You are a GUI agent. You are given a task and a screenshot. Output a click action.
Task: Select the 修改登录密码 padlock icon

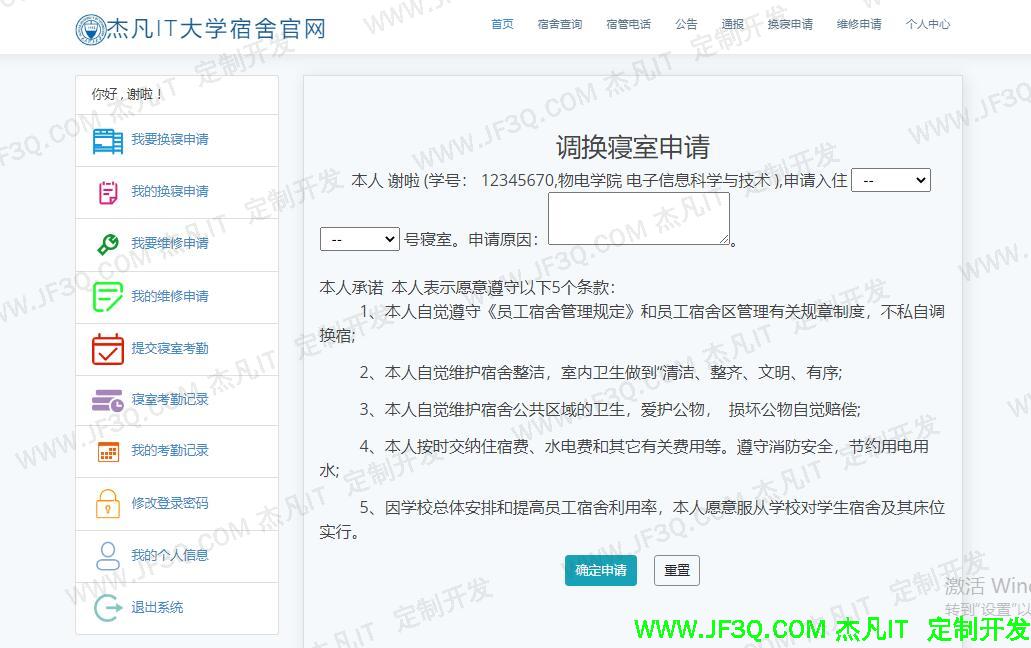108,503
